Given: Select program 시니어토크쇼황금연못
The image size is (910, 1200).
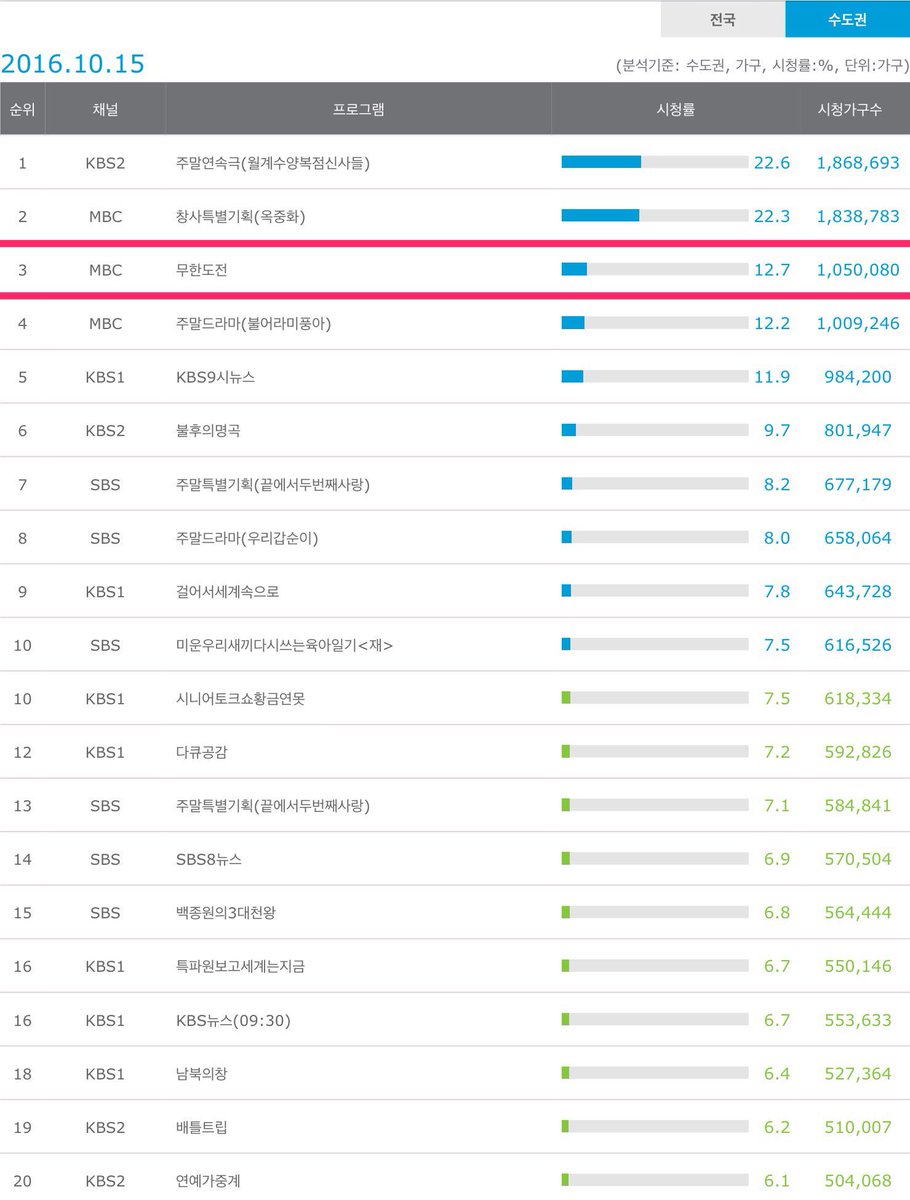Looking at the screenshot, I should pyautogui.click(x=240, y=698).
